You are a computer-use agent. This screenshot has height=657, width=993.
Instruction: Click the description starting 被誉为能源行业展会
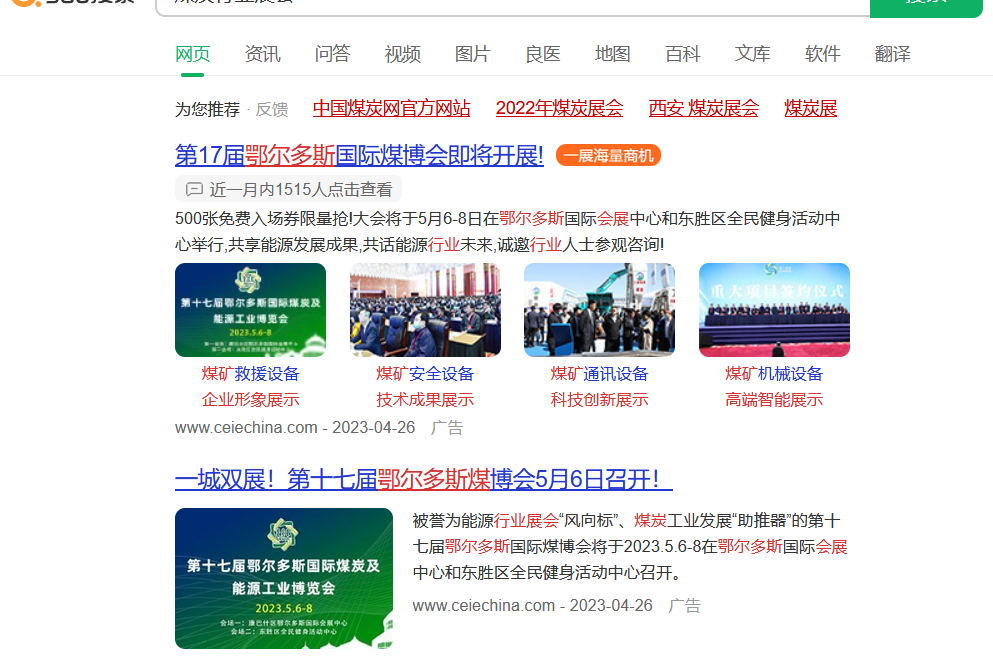click(630, 547)
